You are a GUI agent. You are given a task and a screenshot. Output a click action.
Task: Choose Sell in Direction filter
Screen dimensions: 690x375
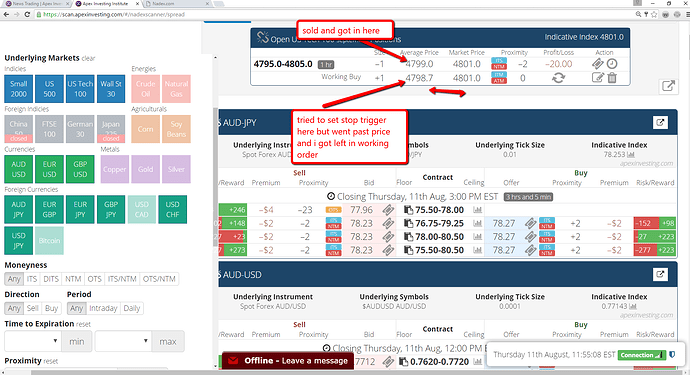coord(33,308)
